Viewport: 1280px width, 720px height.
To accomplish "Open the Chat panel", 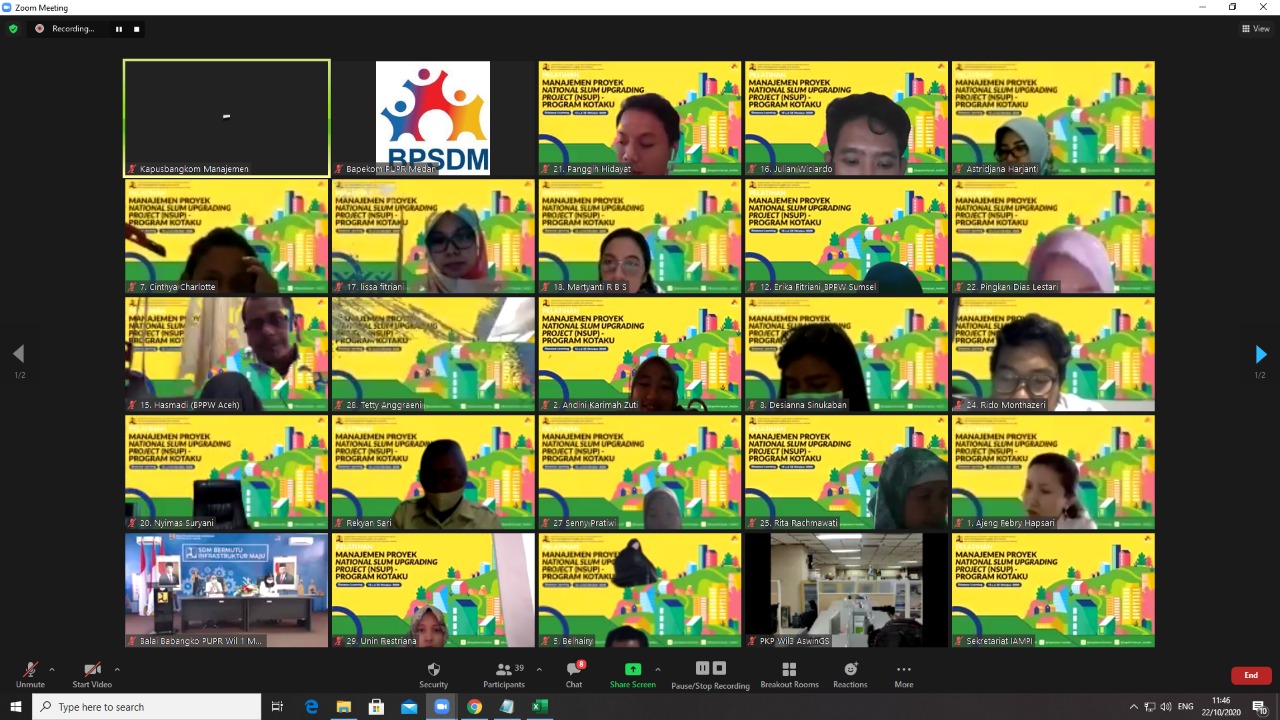I will [x=574, y=674].
